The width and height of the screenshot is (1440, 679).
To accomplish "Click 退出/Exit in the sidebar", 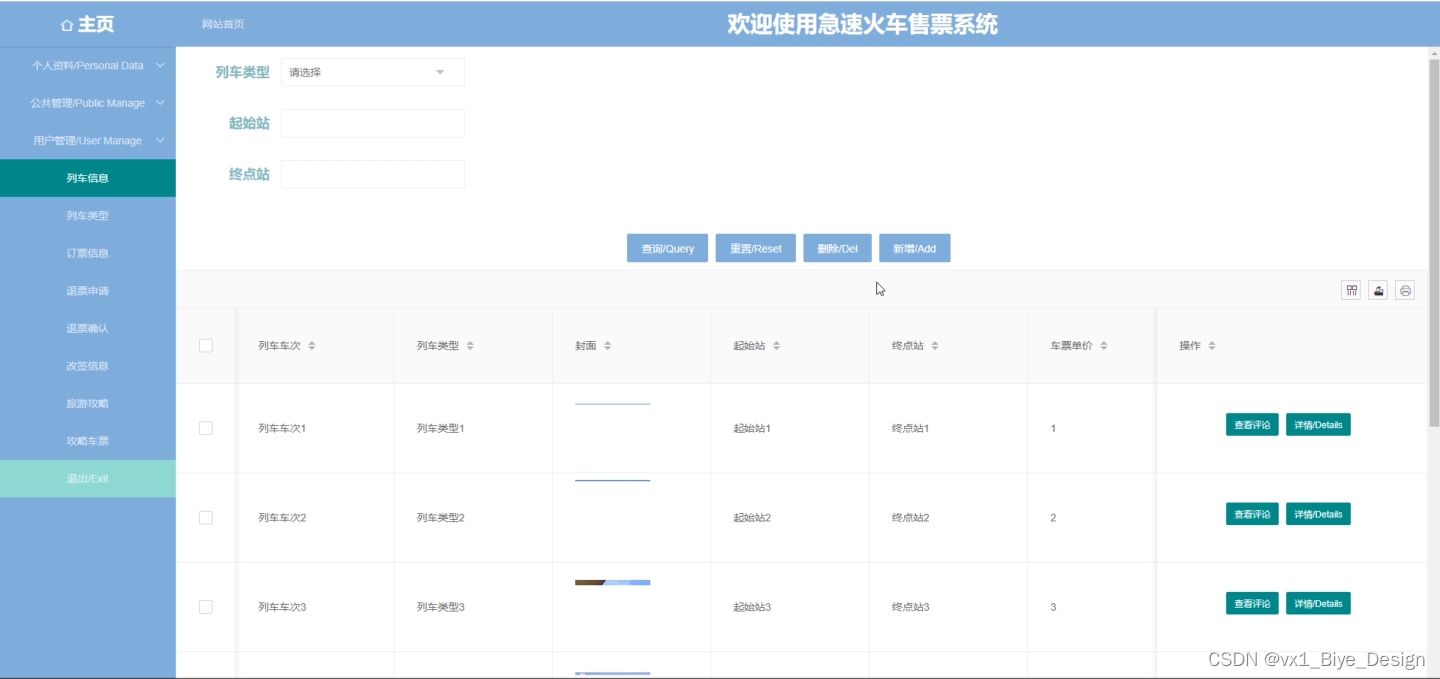I will (88, 478).
